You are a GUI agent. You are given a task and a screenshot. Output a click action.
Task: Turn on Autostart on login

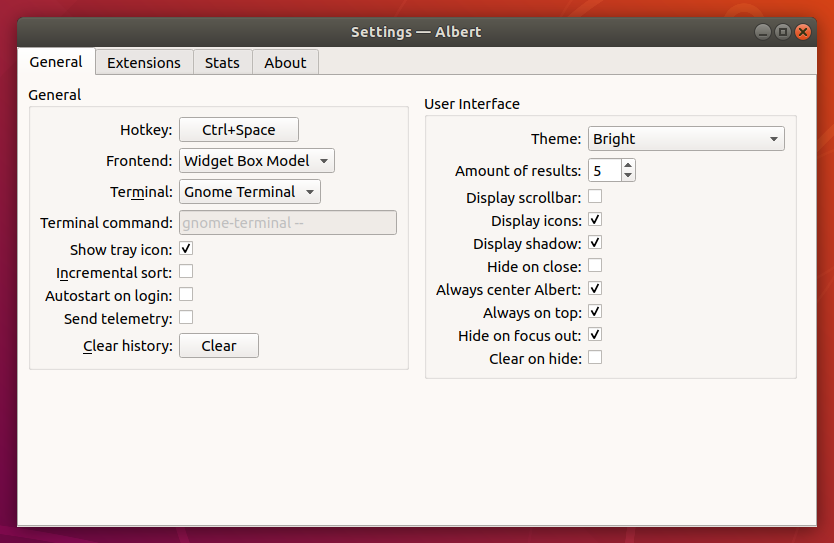click(x=186, y=295)
